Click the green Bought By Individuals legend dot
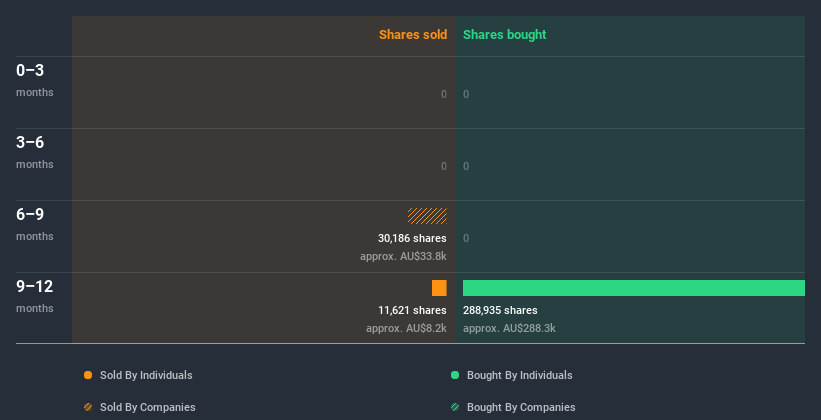The height and width of the screenshot is (420, 821). tap(455, 375)
